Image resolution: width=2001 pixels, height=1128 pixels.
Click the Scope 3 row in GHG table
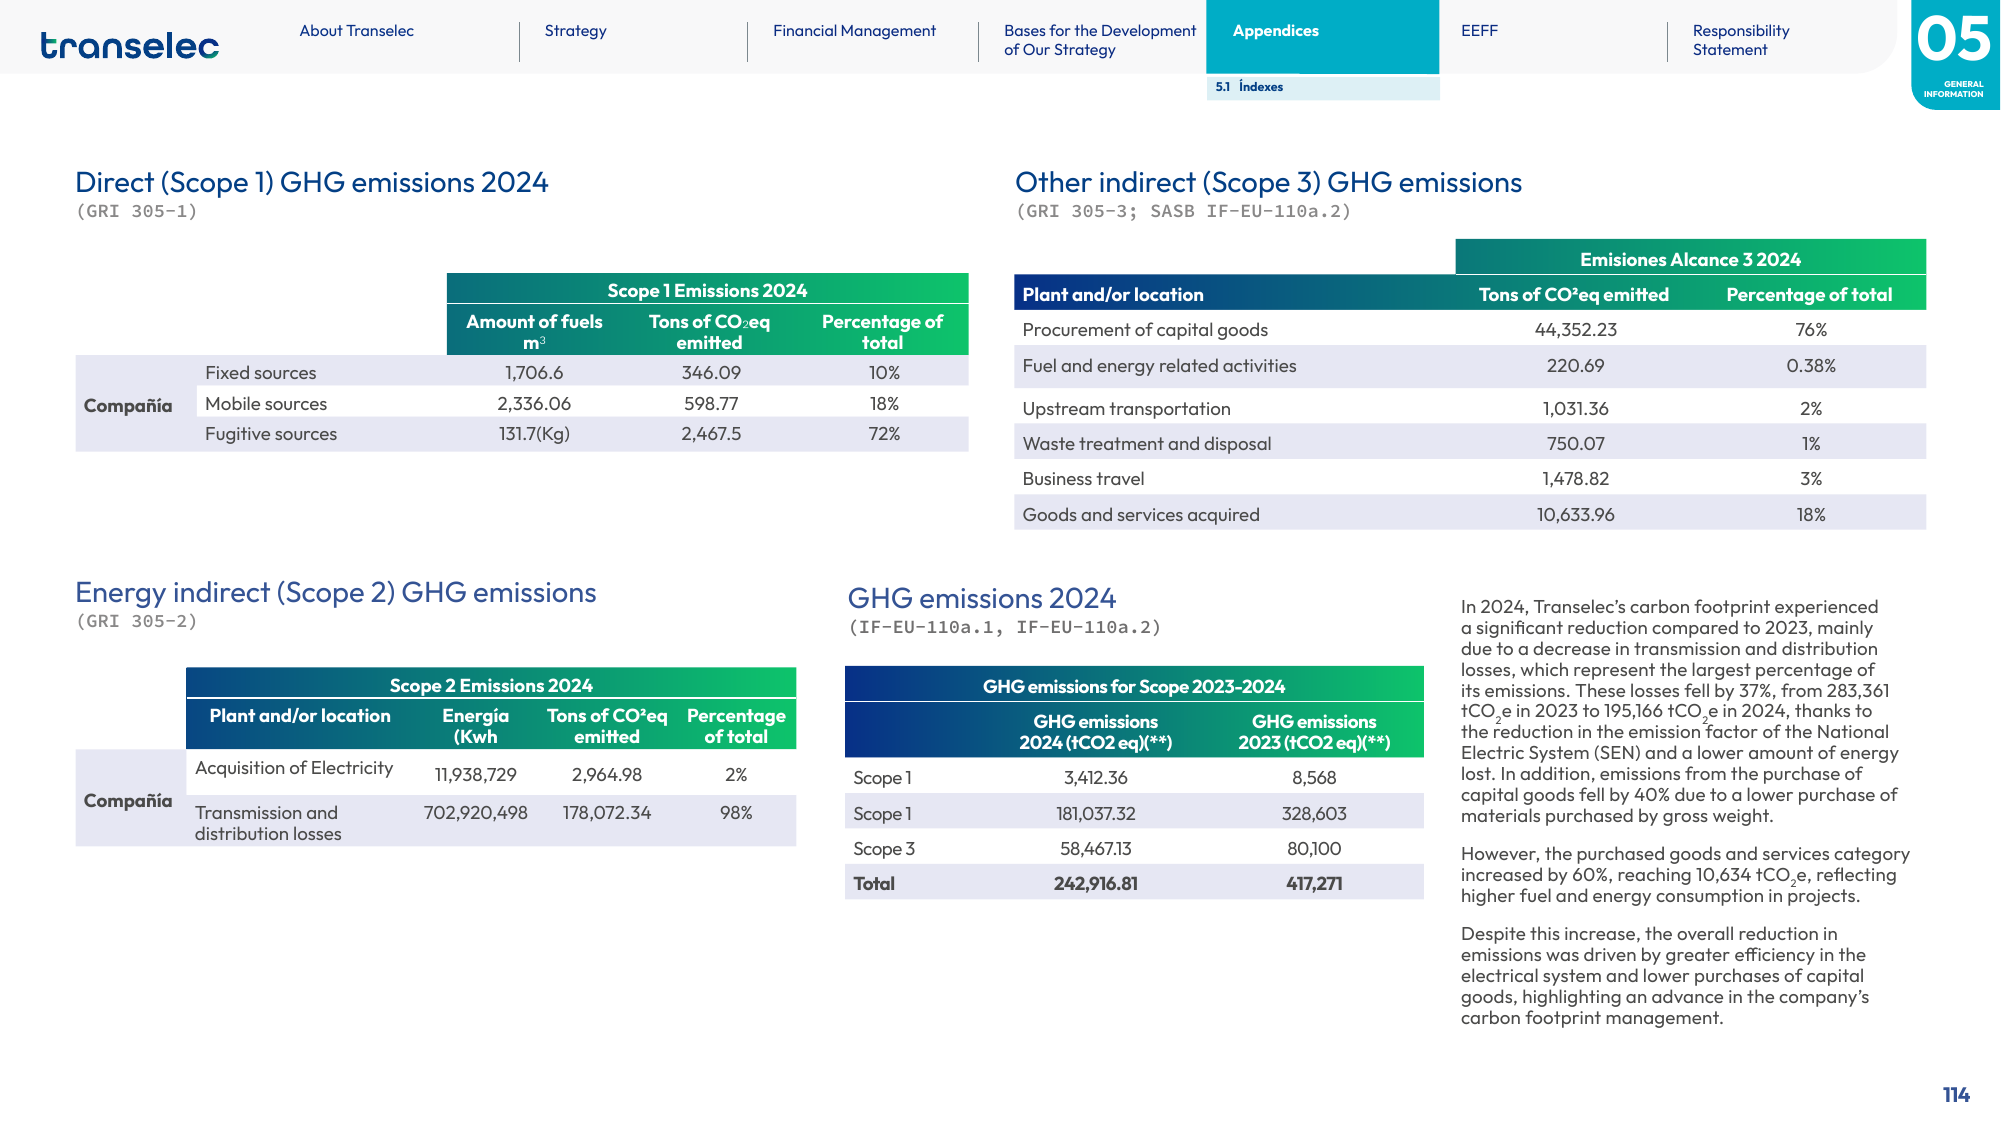1134,848
